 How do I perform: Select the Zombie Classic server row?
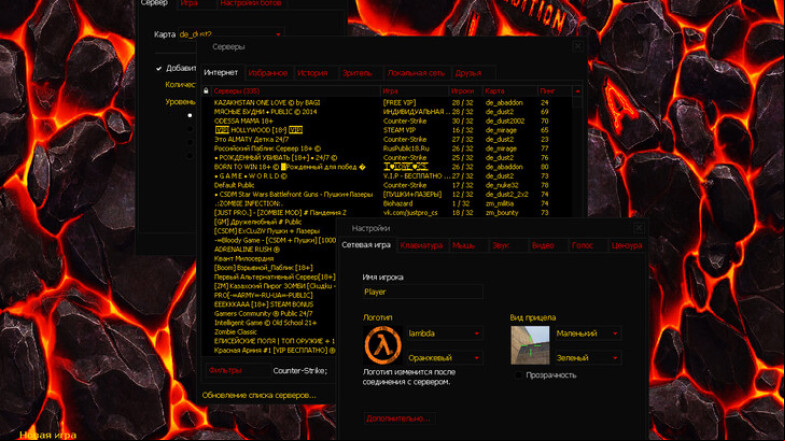pyautogui.click(x=269, y=332)
